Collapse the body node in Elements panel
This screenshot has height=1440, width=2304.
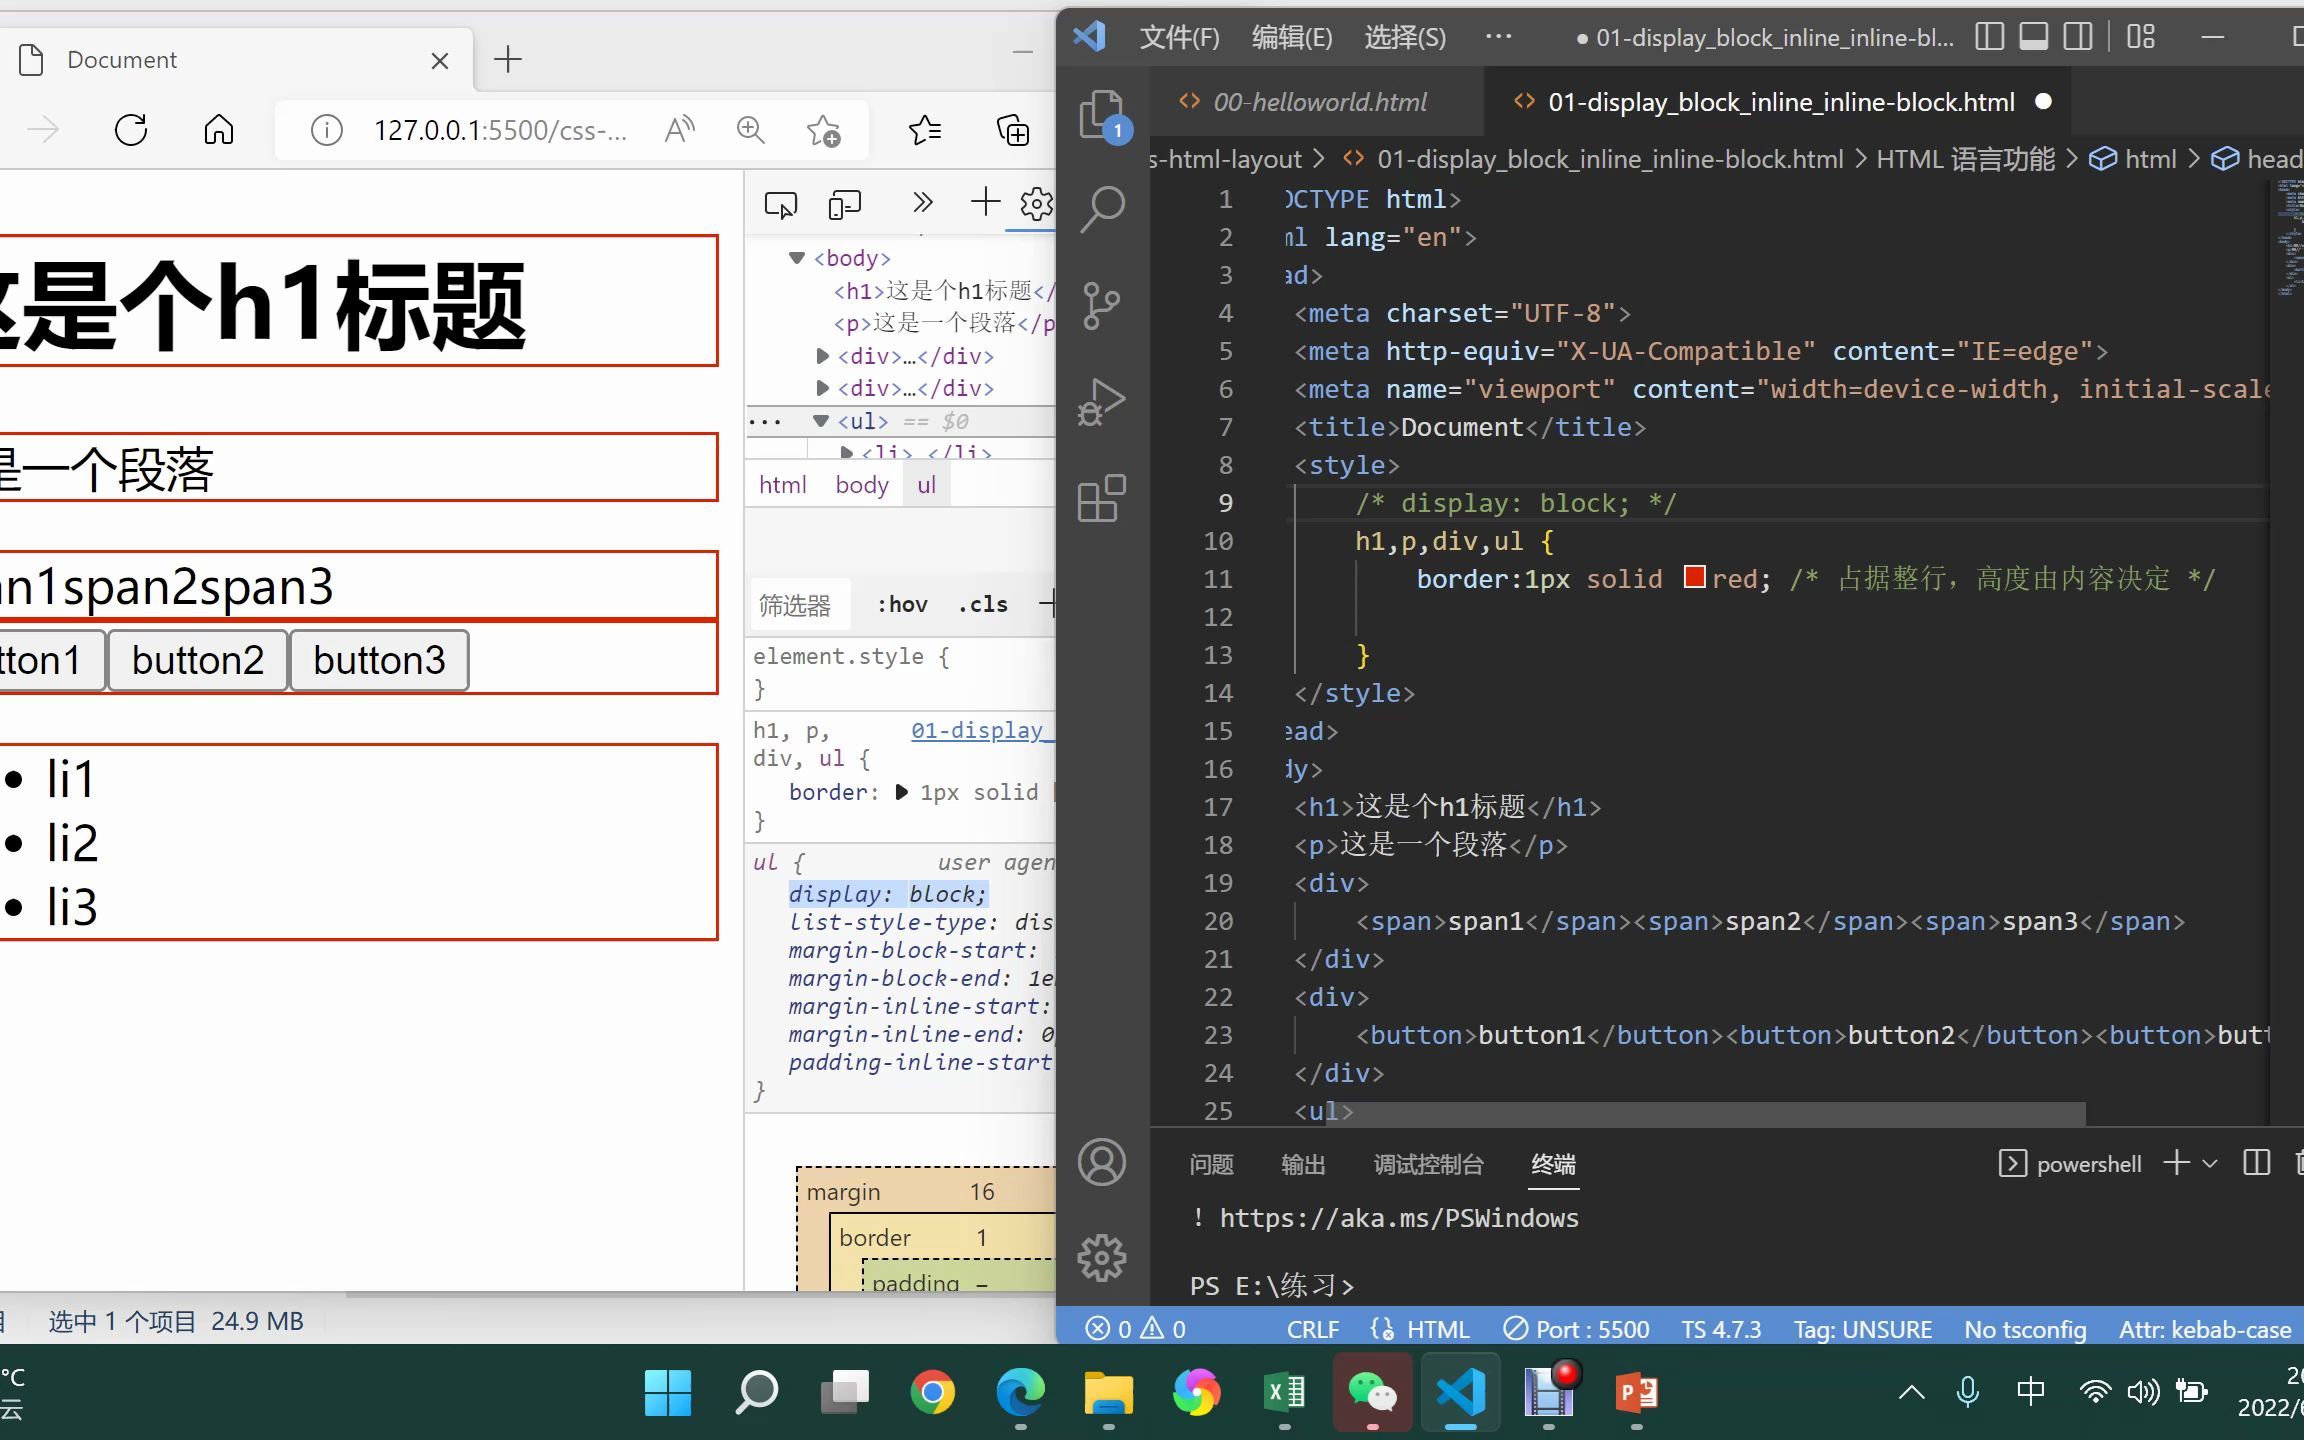pos(797,257)
